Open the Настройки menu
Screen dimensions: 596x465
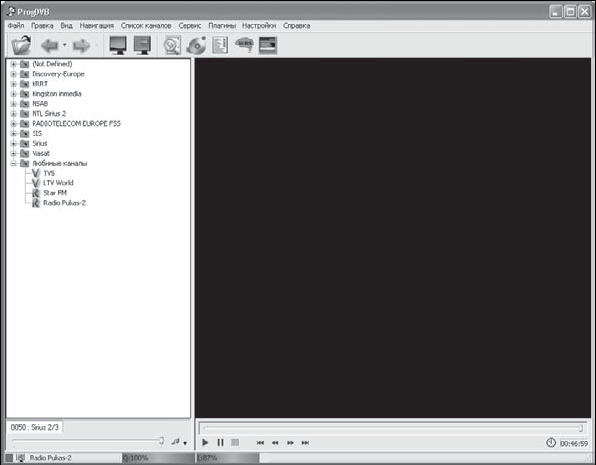click(x=259, y=26)
